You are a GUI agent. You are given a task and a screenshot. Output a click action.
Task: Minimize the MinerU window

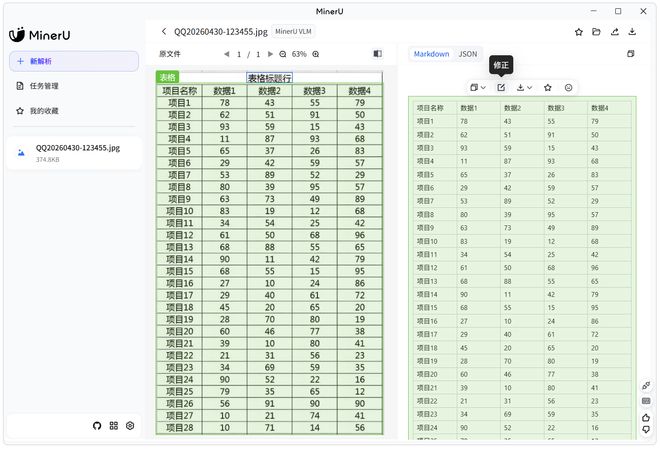[594, 11]
